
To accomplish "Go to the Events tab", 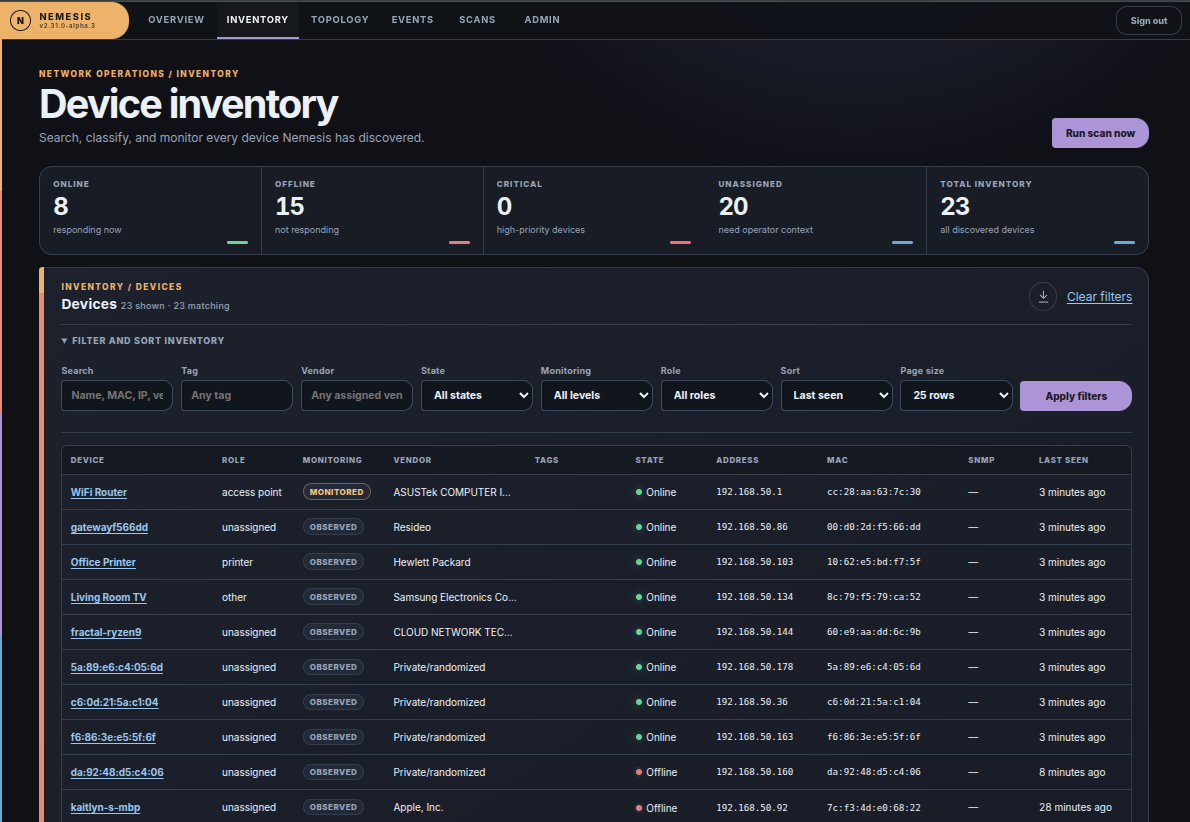I will tap(412, 20).
